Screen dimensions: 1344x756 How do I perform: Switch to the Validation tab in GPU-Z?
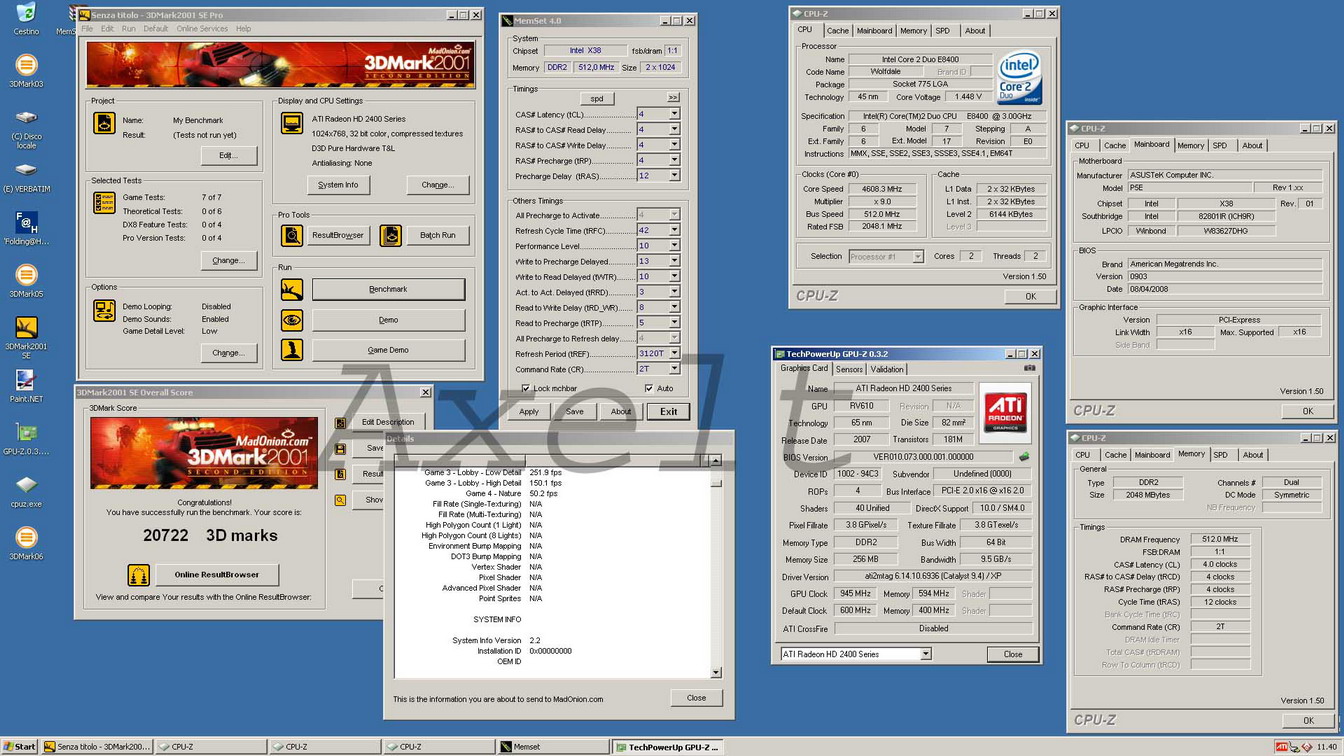pos(886,369)
